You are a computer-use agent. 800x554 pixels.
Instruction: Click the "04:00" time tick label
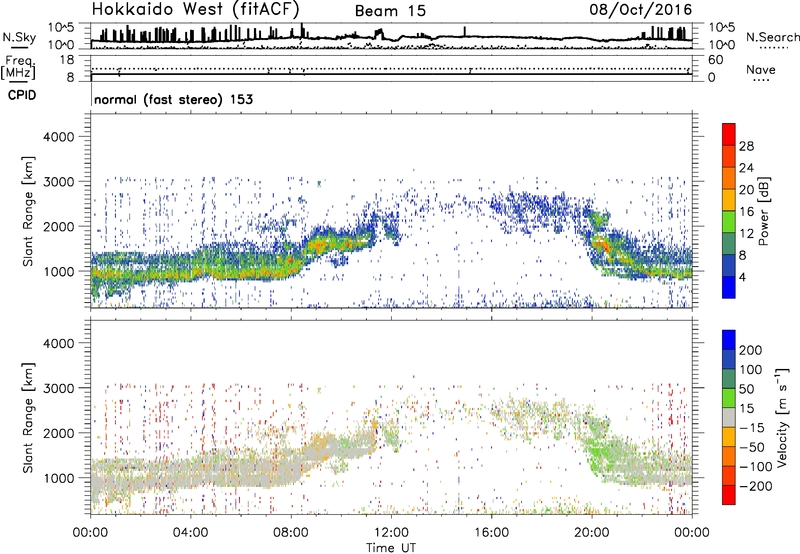191,533
